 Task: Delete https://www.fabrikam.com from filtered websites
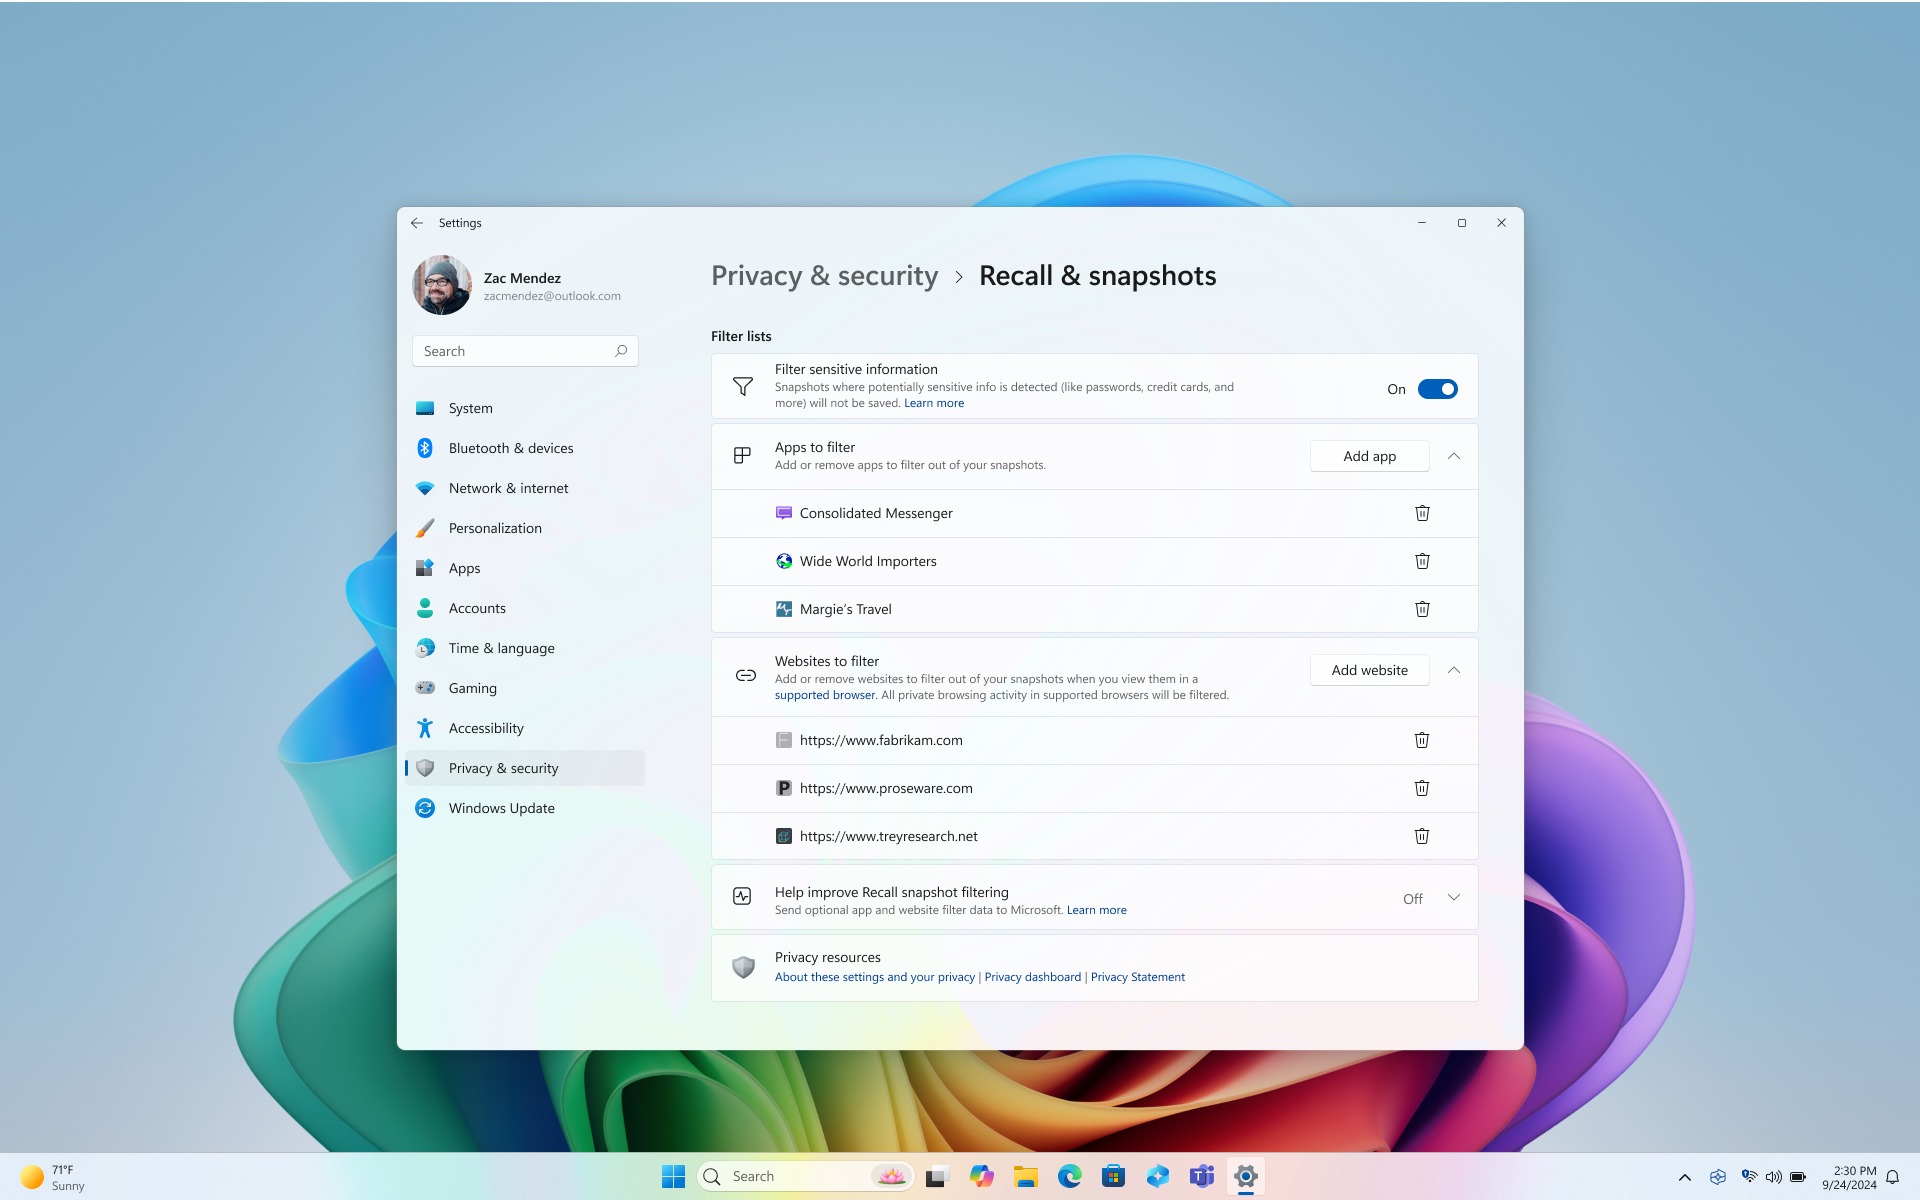click(1421, 740)
